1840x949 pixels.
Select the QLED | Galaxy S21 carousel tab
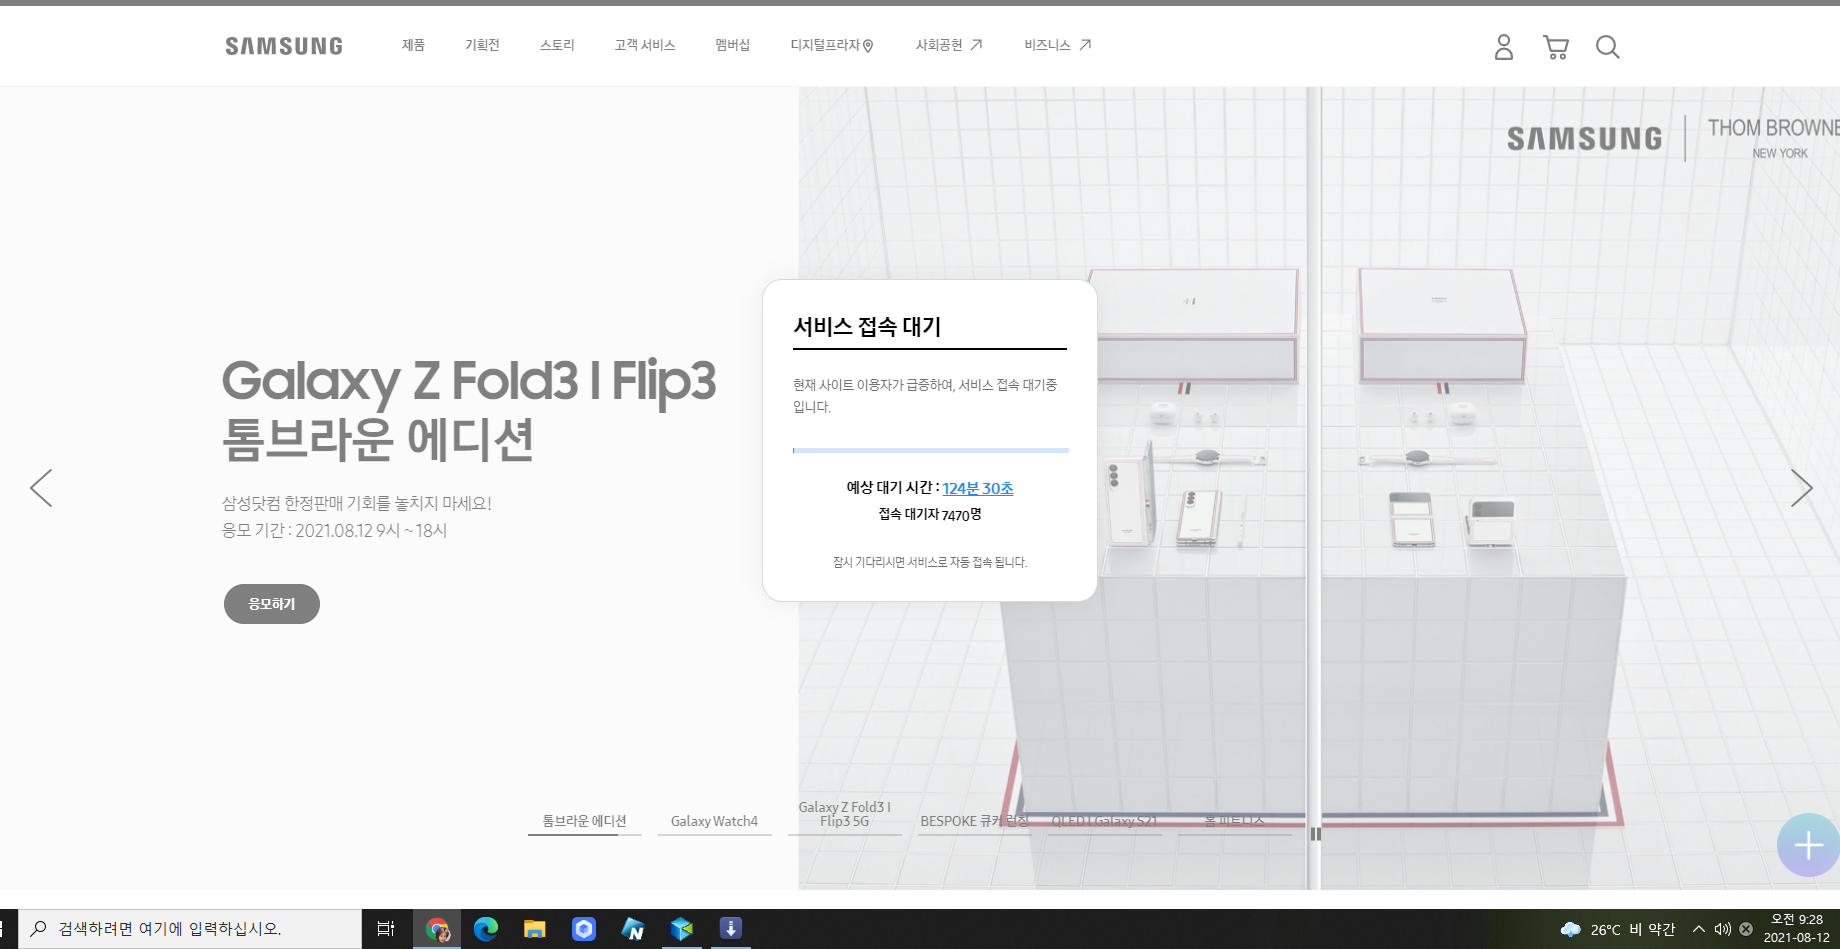(1104, 821)
